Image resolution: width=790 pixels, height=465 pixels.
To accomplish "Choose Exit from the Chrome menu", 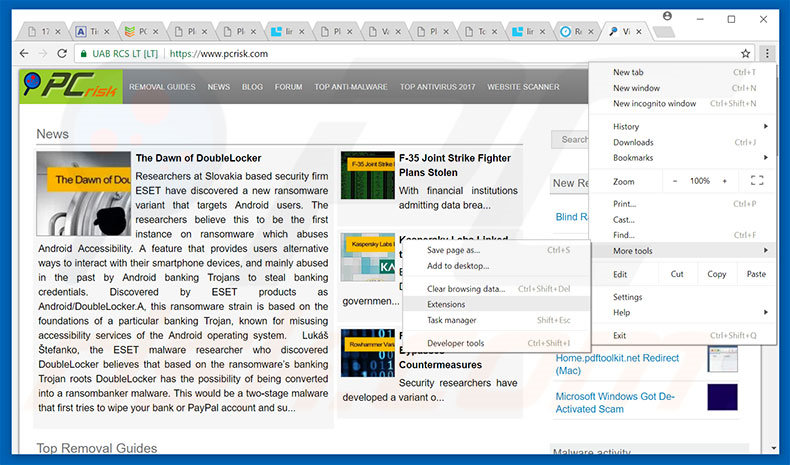I will click(682, 336).
